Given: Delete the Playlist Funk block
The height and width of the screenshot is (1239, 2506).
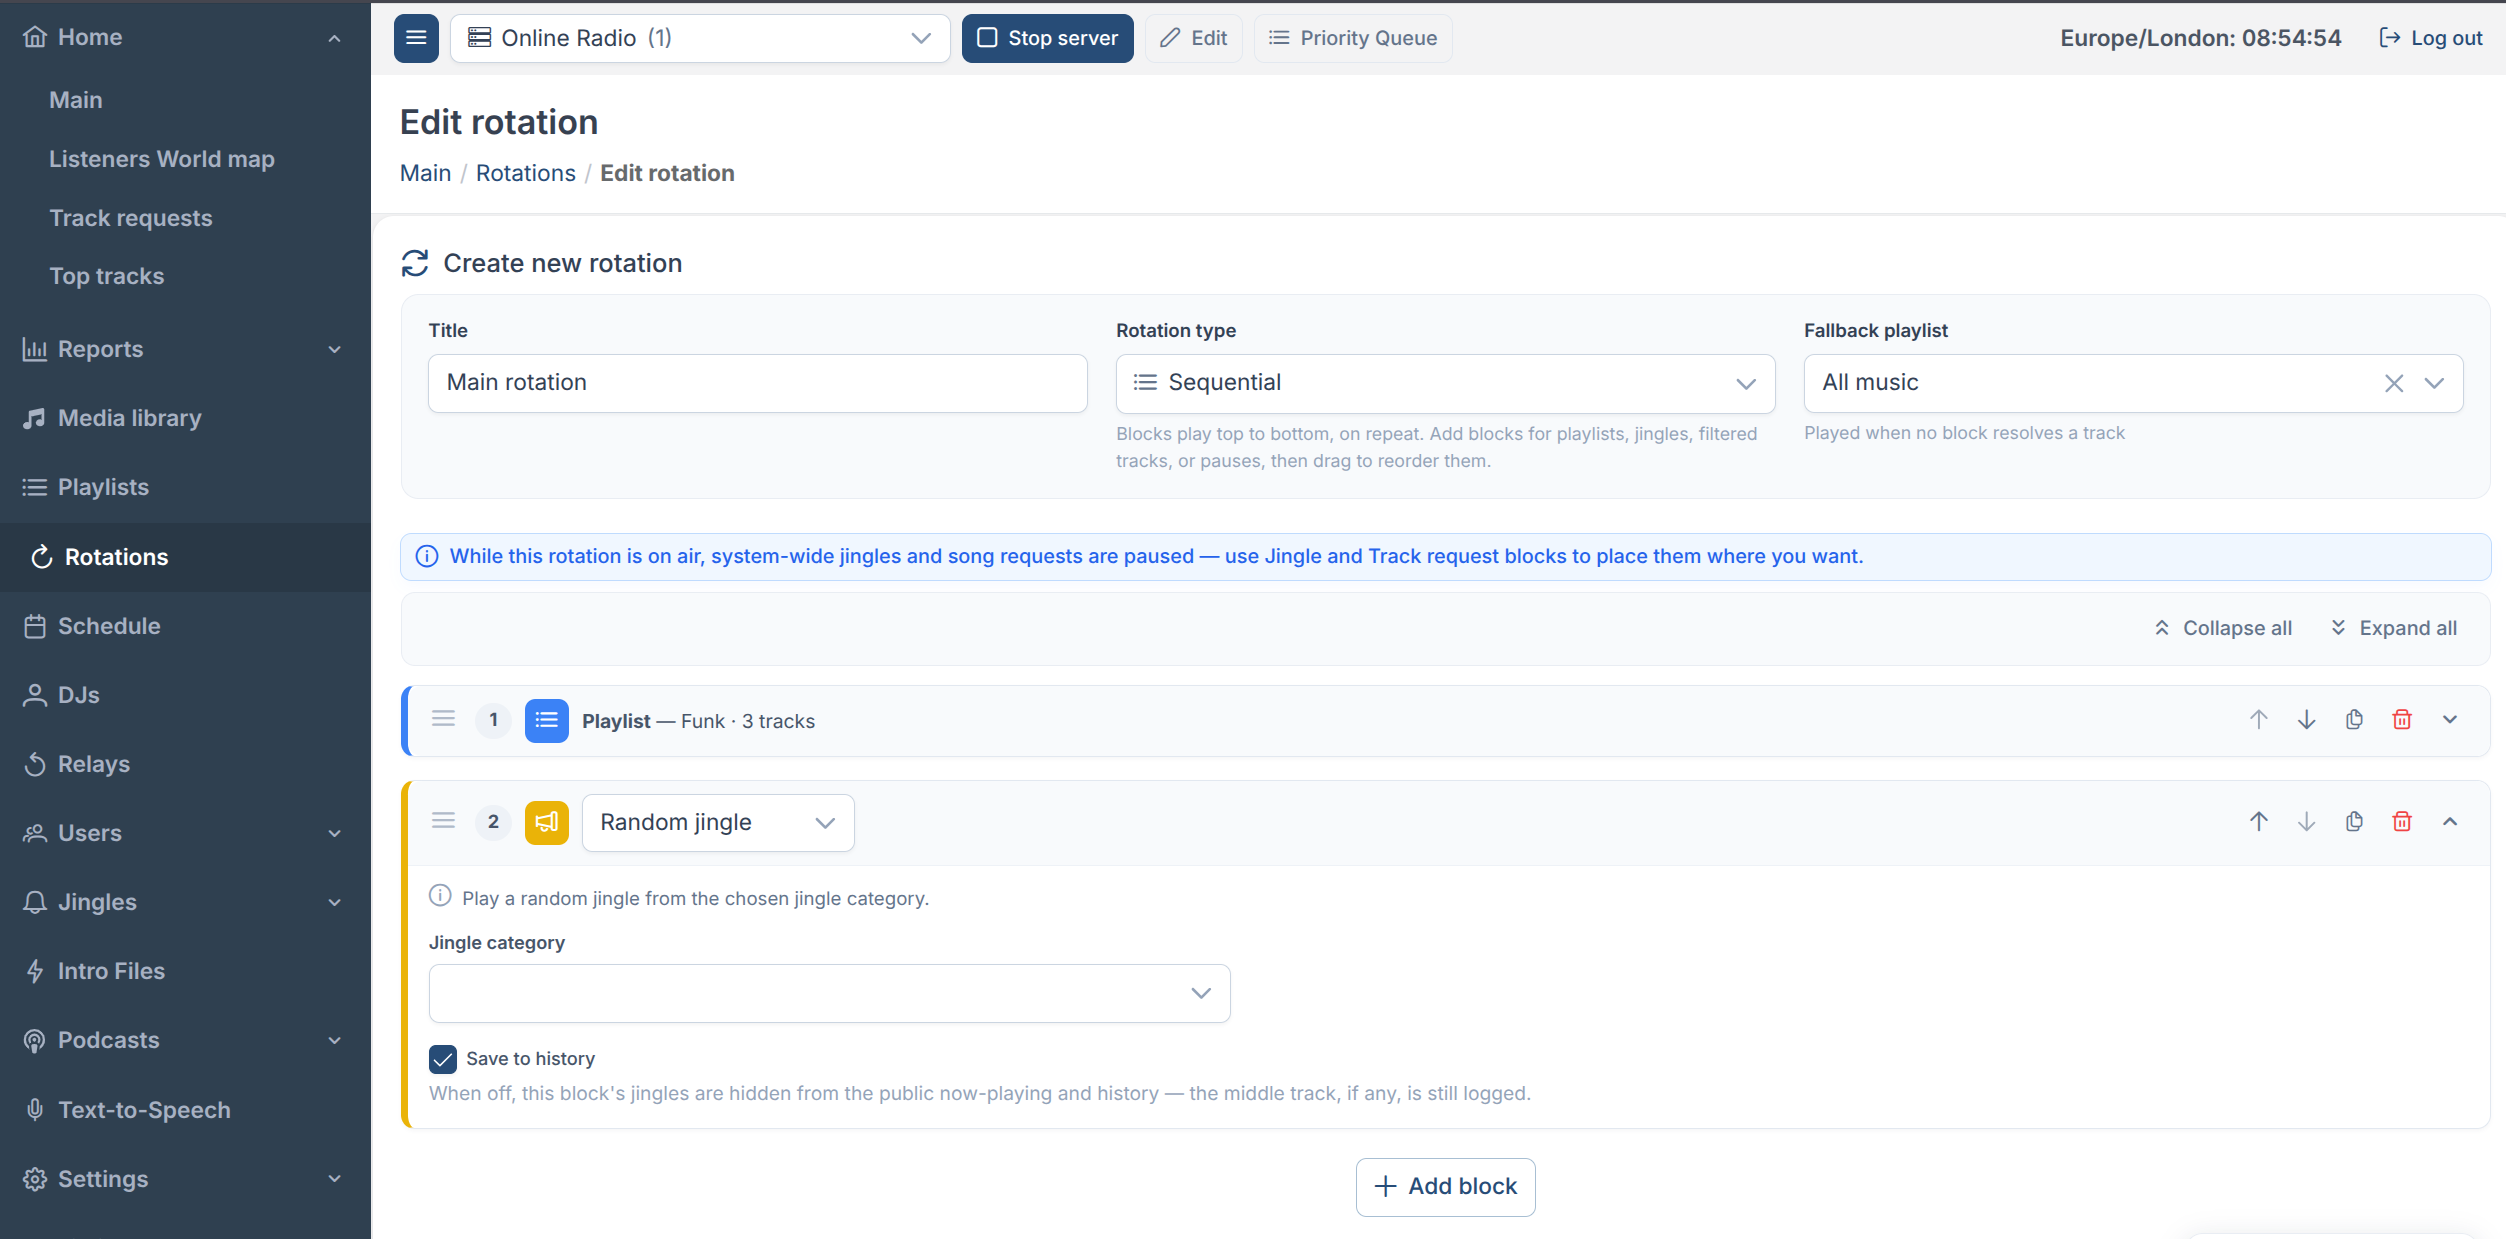Looking at the screenshot, I should pyautogui.click(x=2402, y=720).
